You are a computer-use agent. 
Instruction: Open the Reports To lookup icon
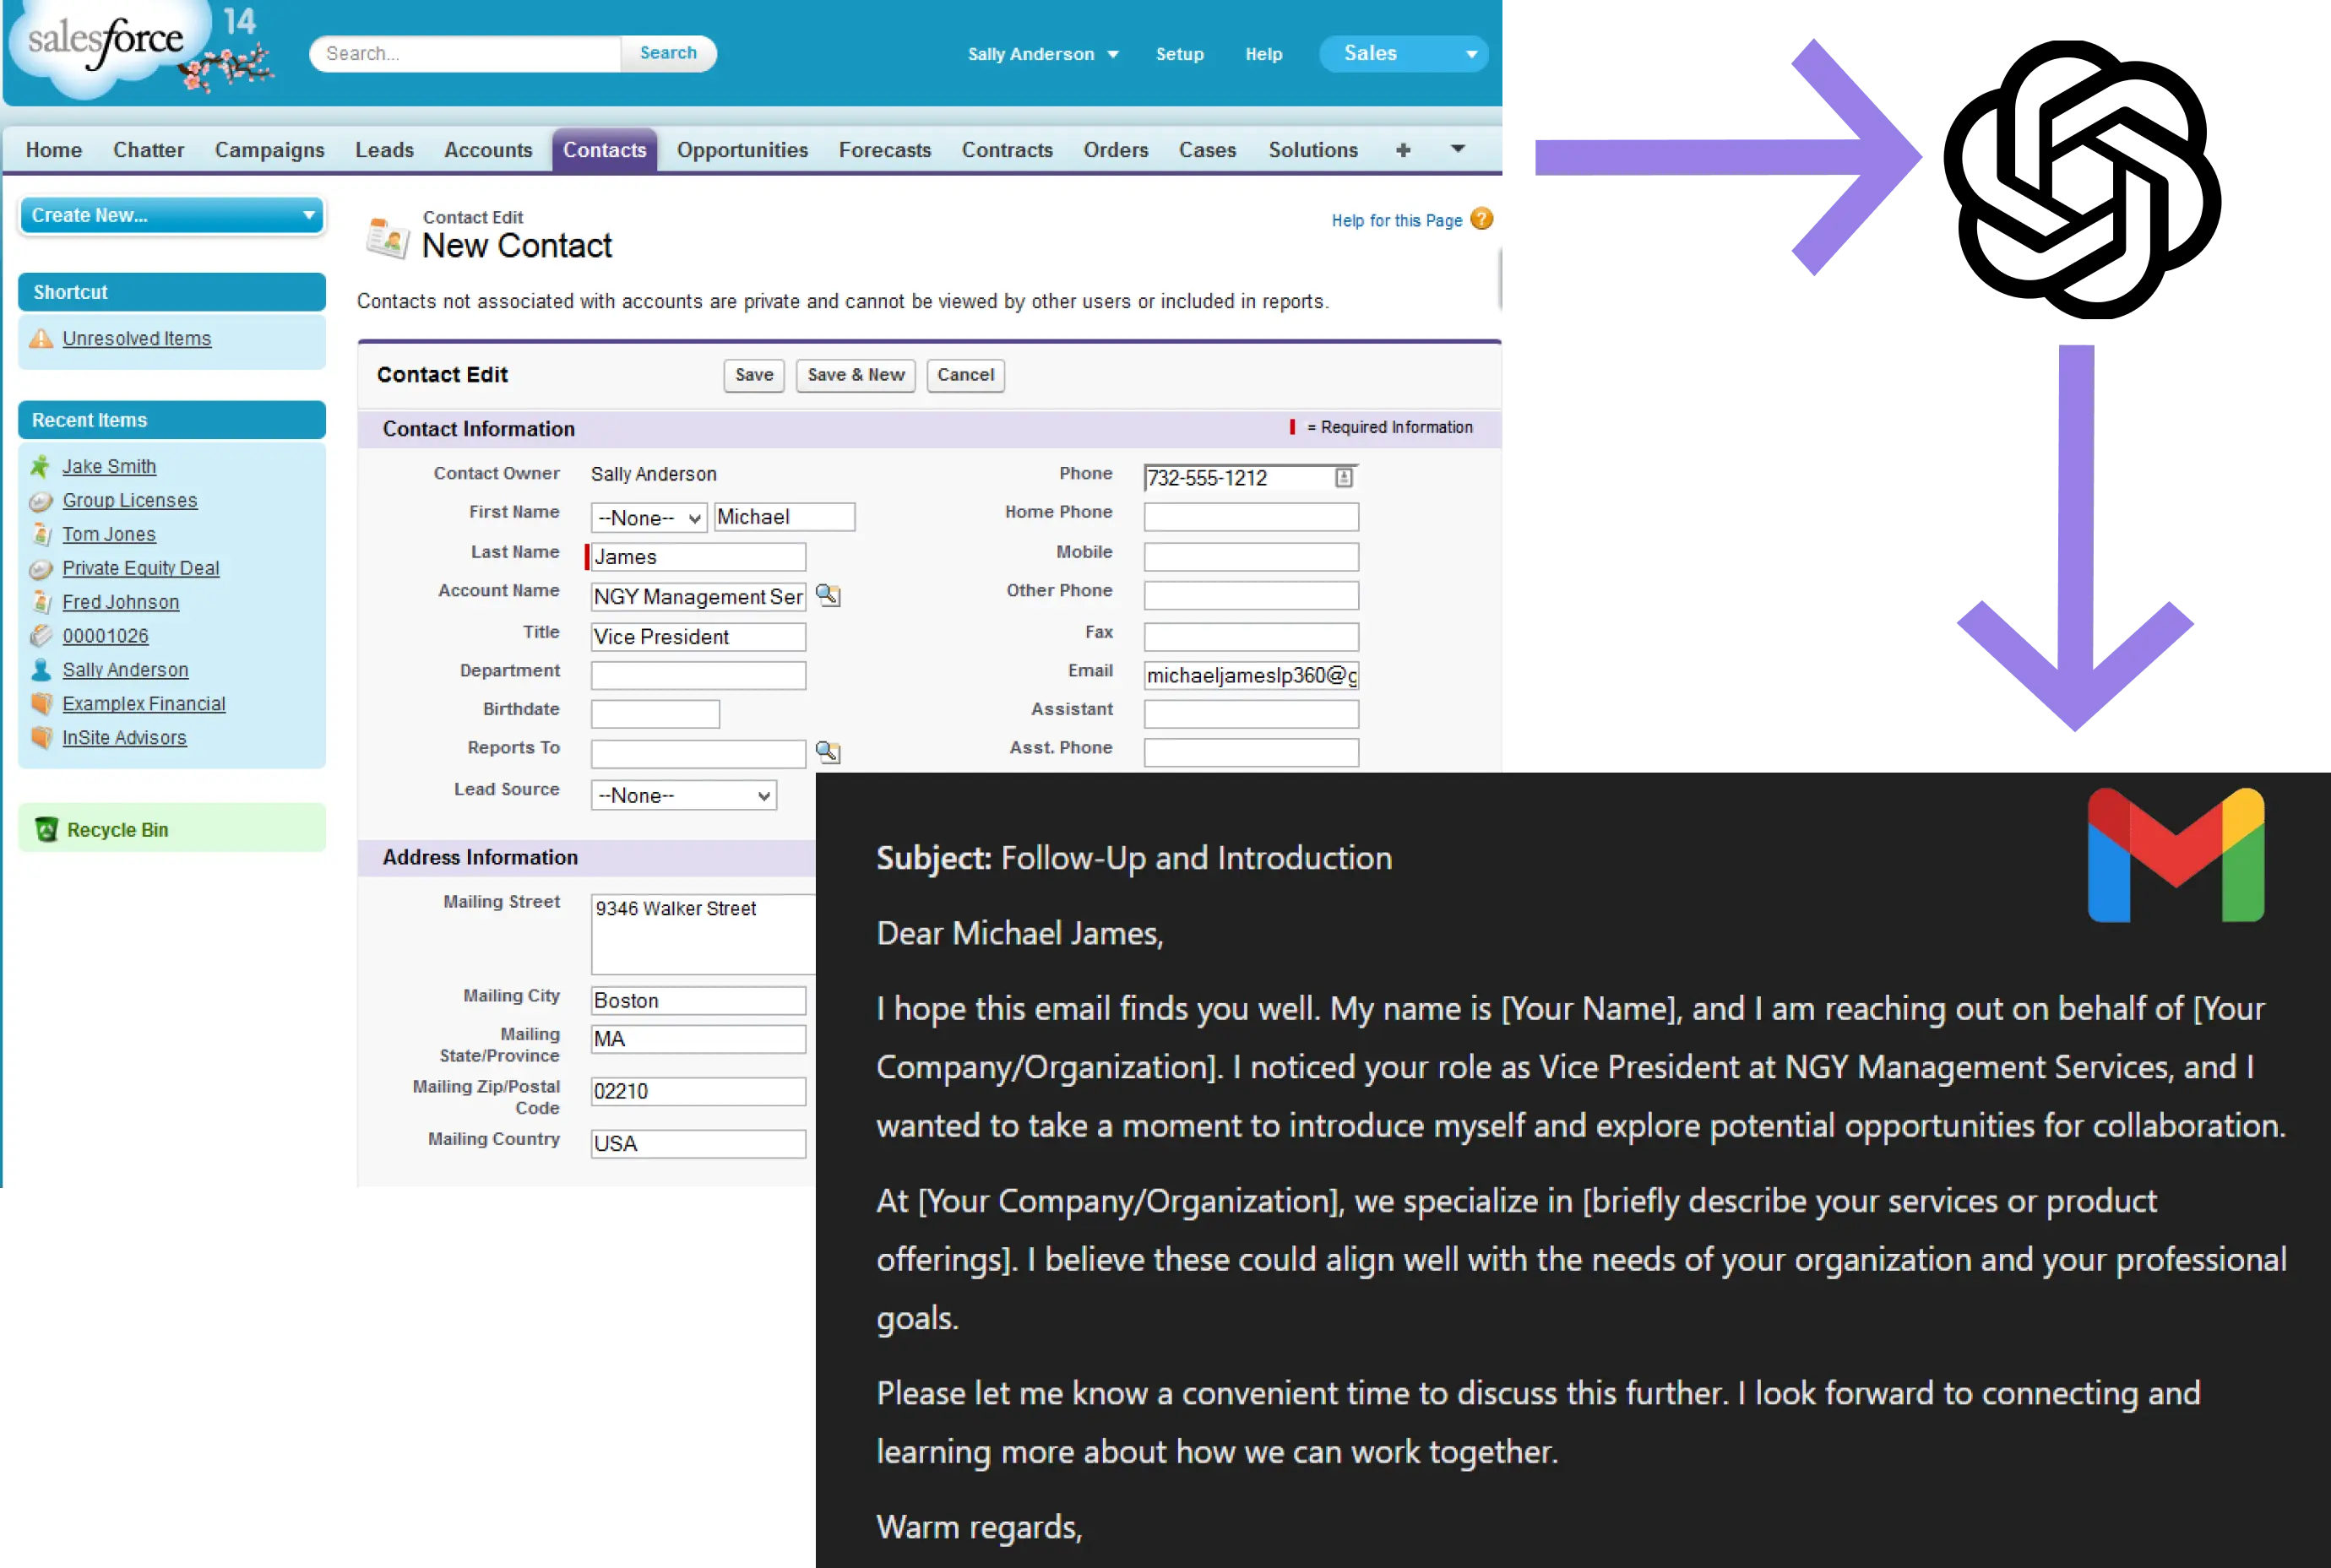click(828, 752)
